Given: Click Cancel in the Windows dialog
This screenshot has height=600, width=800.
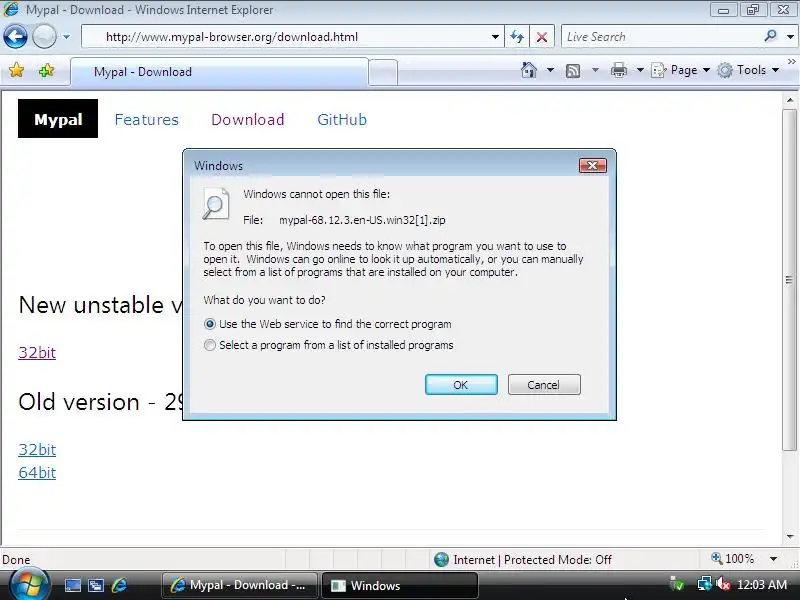Looking at the screenshot, I should pos(544,385).
